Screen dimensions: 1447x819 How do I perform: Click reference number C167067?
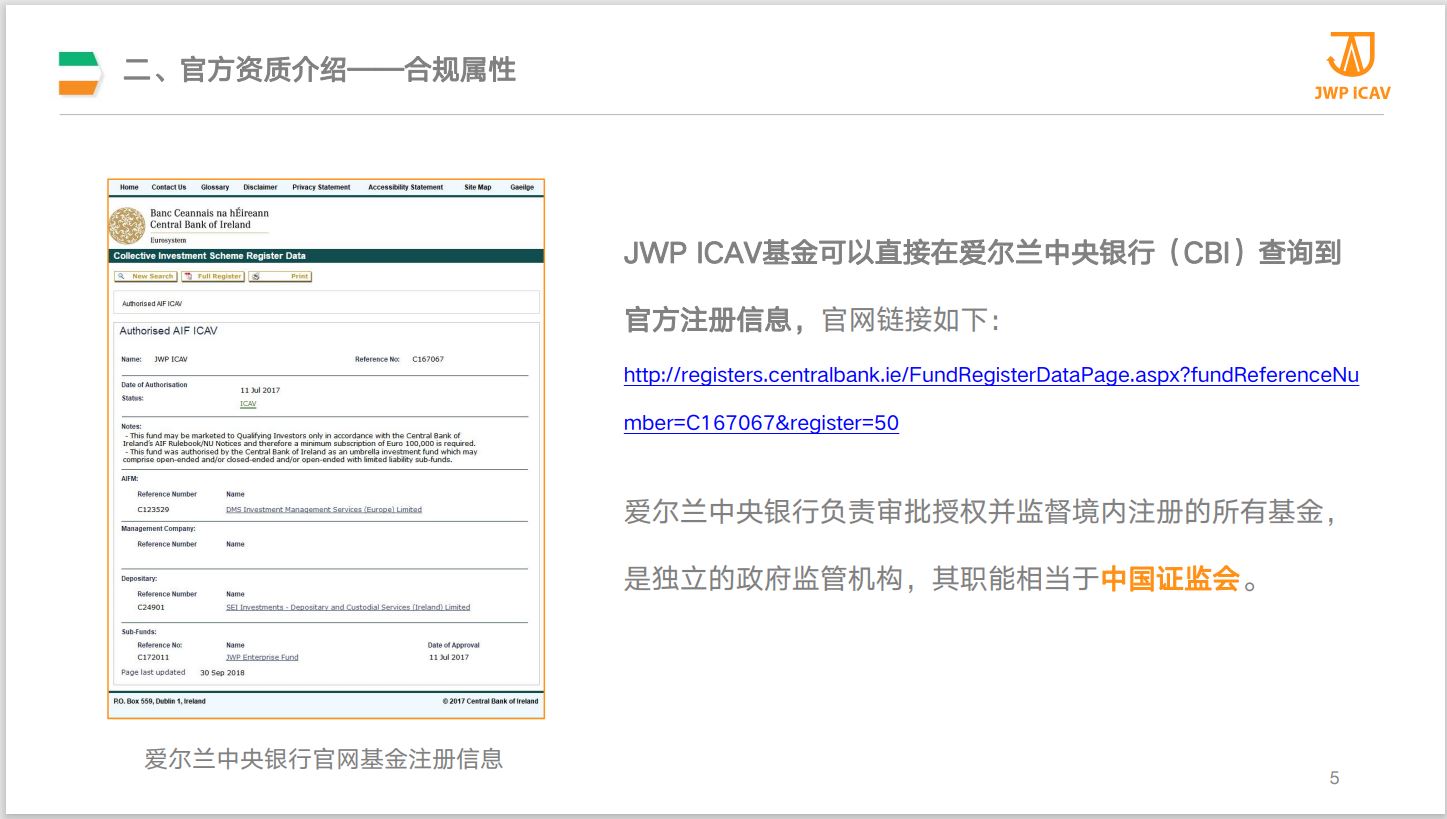click(428, 359)
